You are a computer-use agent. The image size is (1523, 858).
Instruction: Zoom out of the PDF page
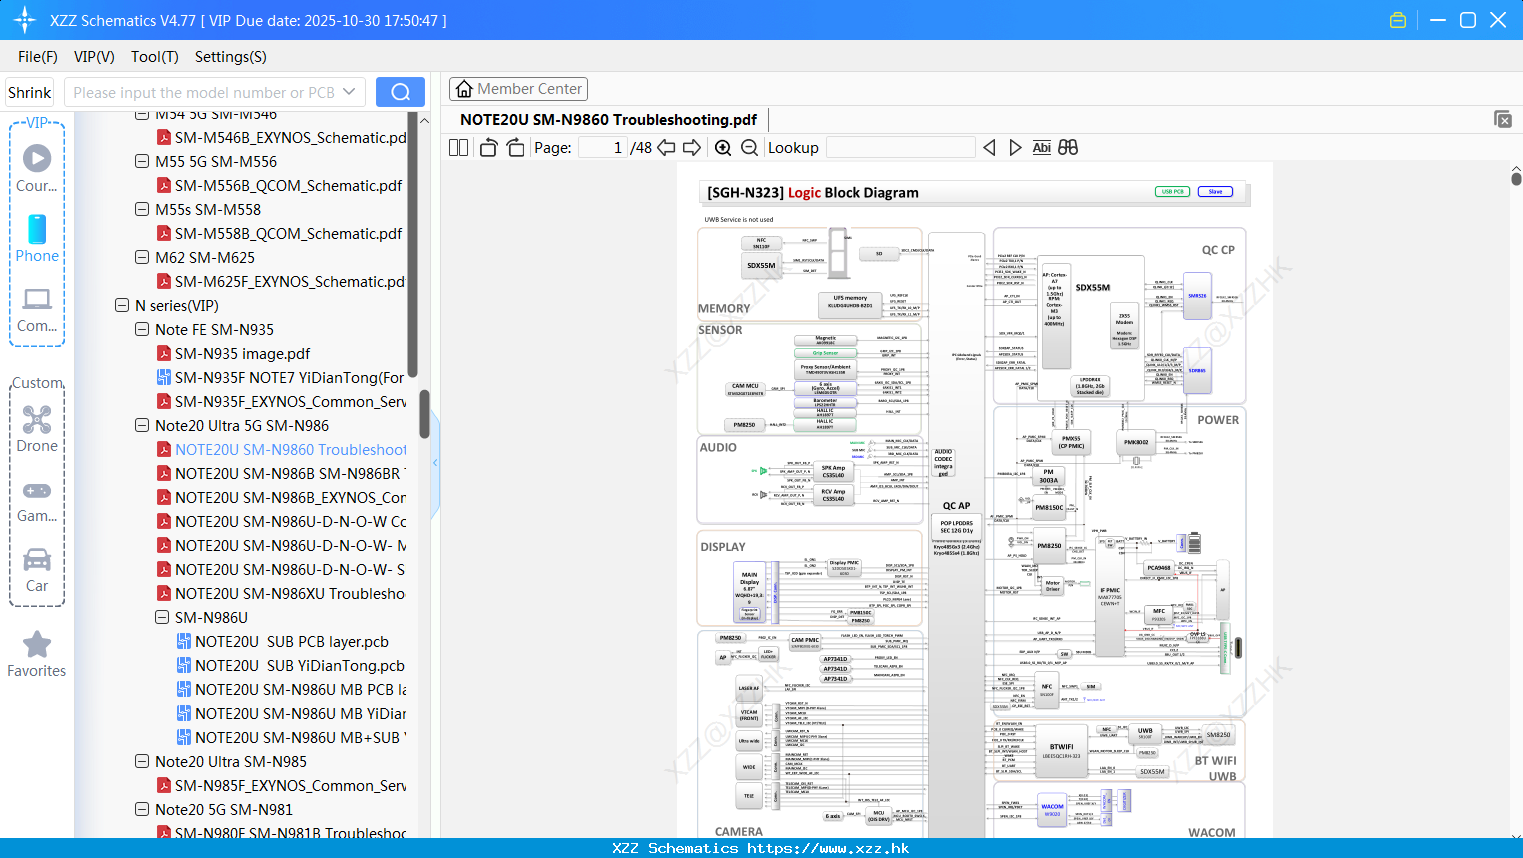749,147
